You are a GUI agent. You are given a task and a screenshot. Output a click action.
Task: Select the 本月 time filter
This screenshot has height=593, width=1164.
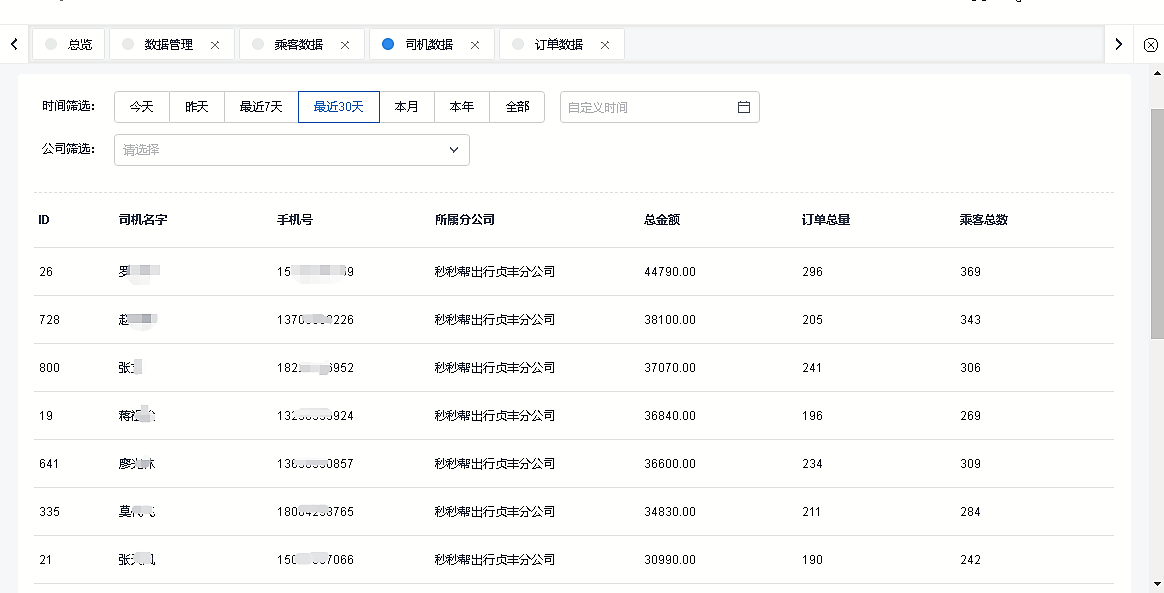407,107
